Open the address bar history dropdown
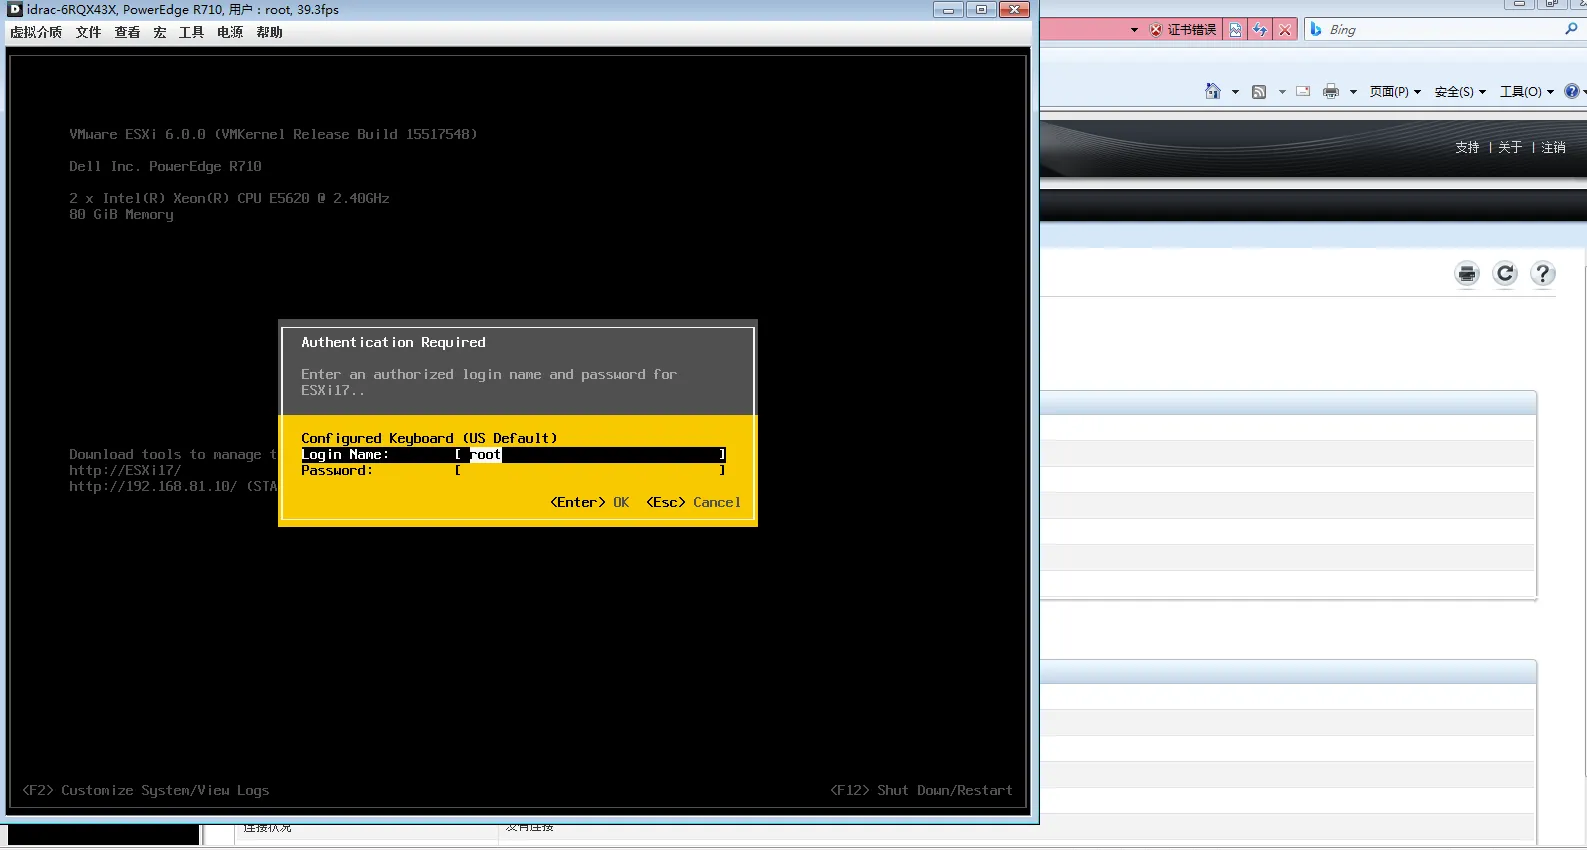Image resolution: width=1587 pixels, height=850 pixels. (1134, 30)
